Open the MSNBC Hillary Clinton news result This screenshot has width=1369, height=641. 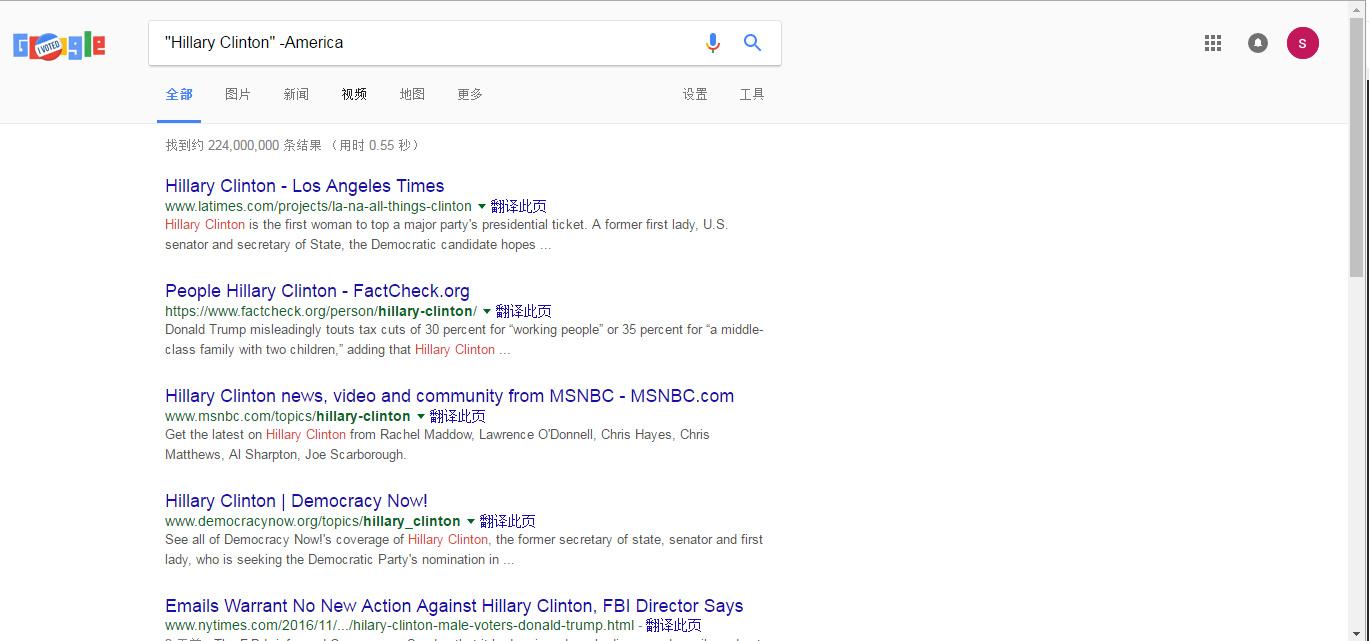pyautogui.click(x=449, y=396)
